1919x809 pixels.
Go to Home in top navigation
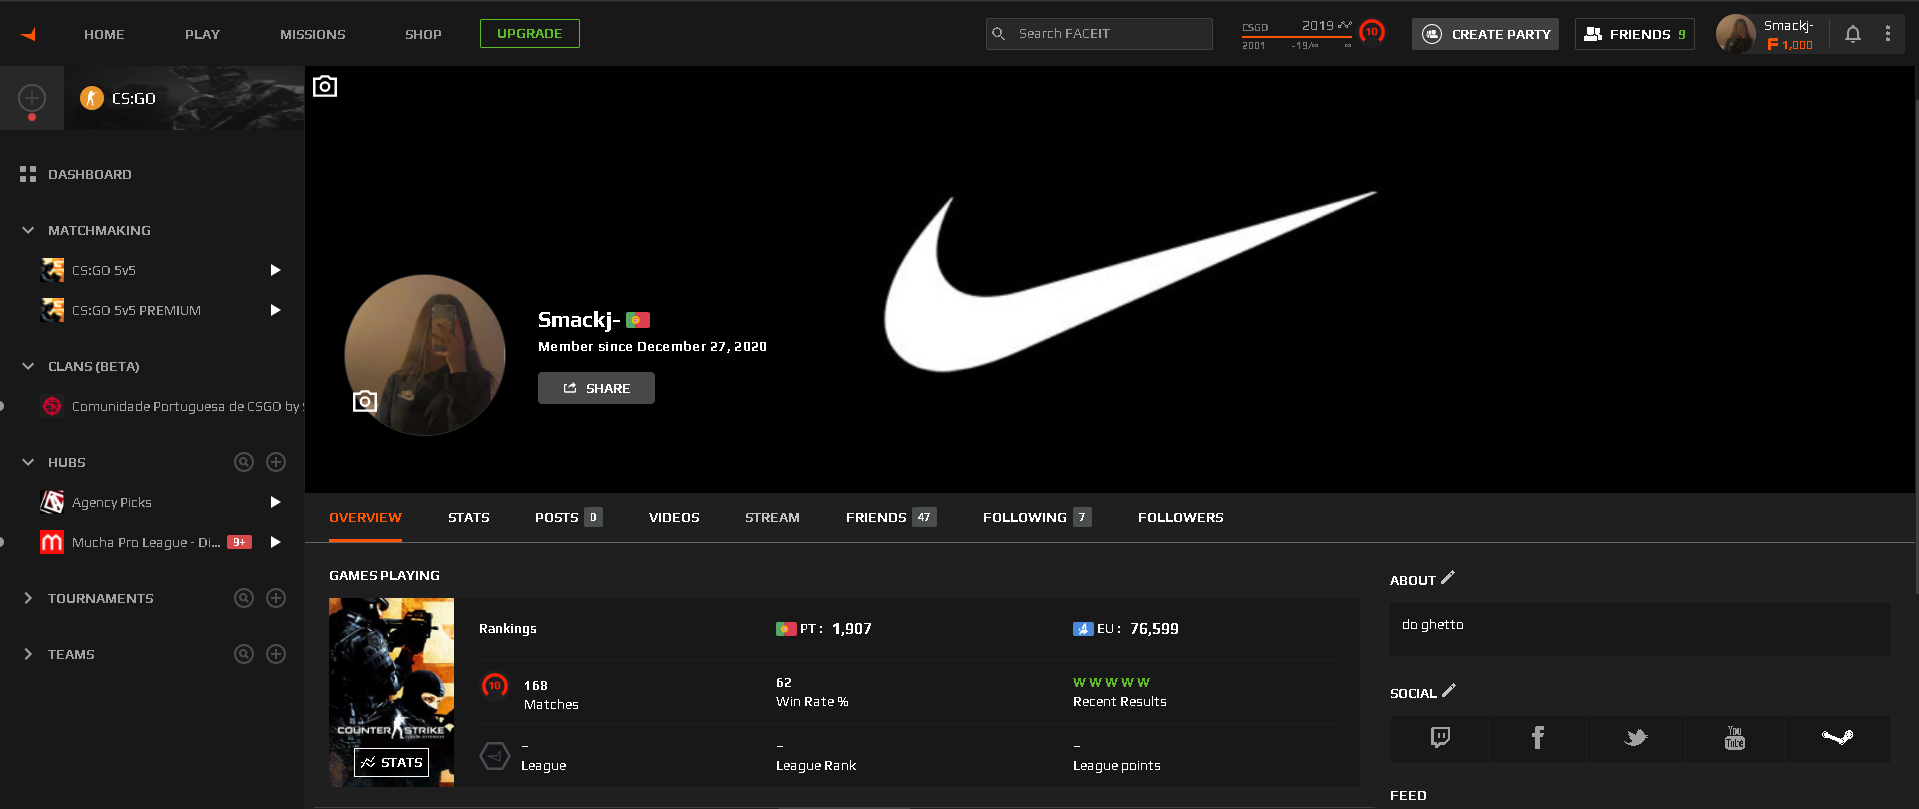pyautogui.click(x=104, y=34)
